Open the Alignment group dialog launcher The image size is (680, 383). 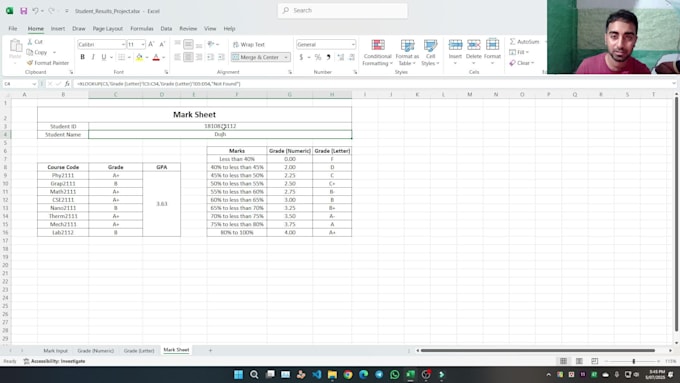pos(290,72)
